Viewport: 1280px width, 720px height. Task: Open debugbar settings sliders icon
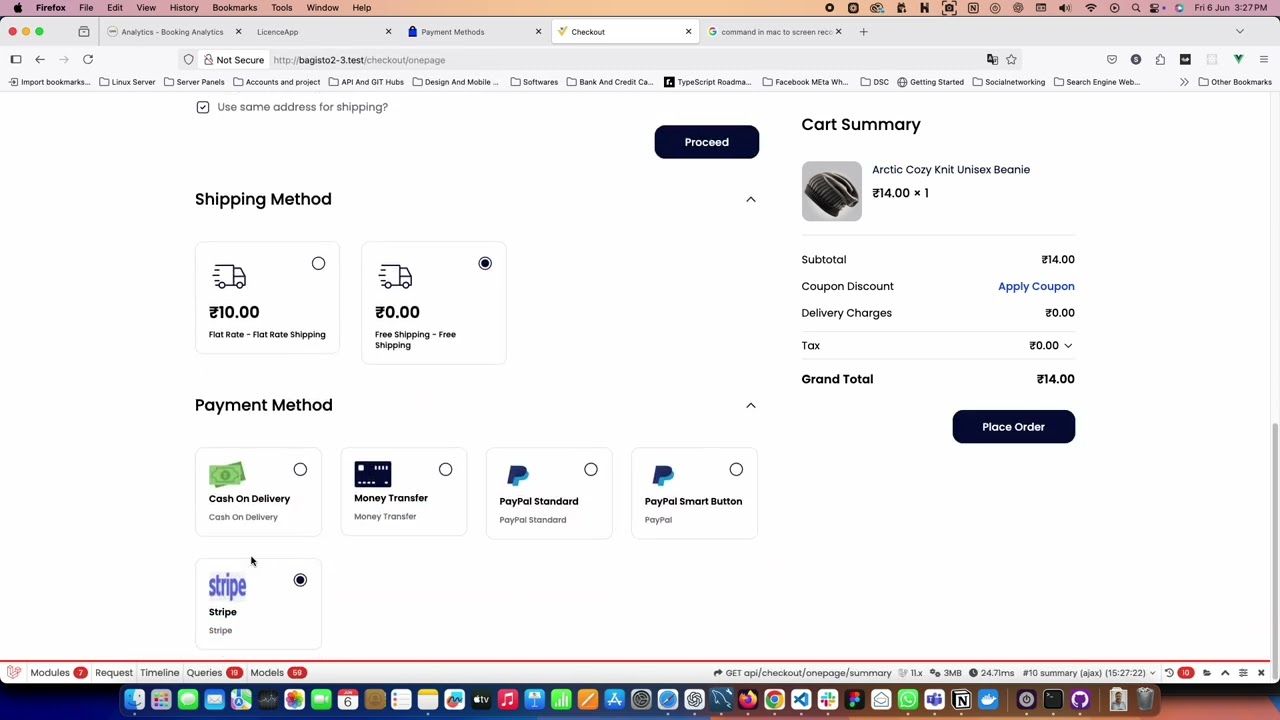point(1243,673)
